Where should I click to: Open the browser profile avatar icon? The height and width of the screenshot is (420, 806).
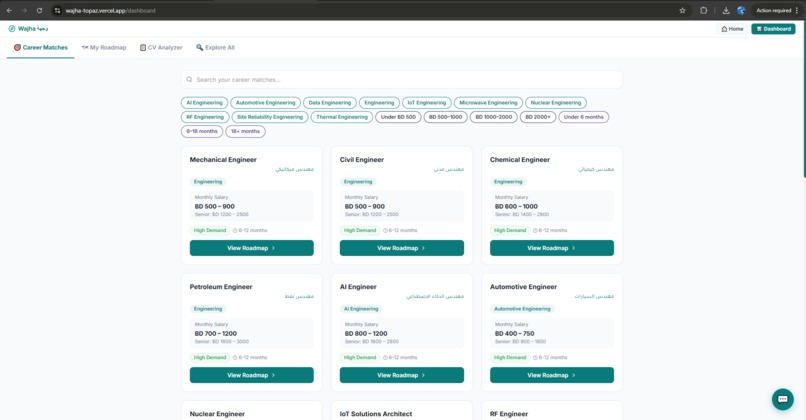pos(741,10)
